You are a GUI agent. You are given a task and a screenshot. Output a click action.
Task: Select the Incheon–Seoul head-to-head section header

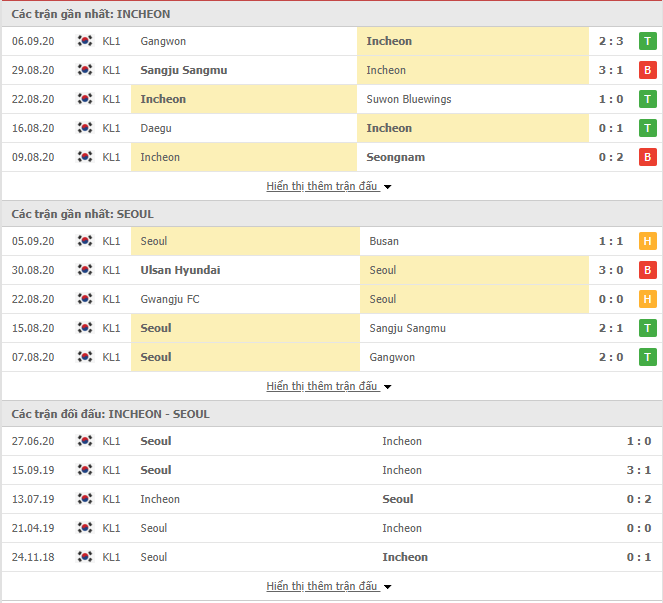111,414
